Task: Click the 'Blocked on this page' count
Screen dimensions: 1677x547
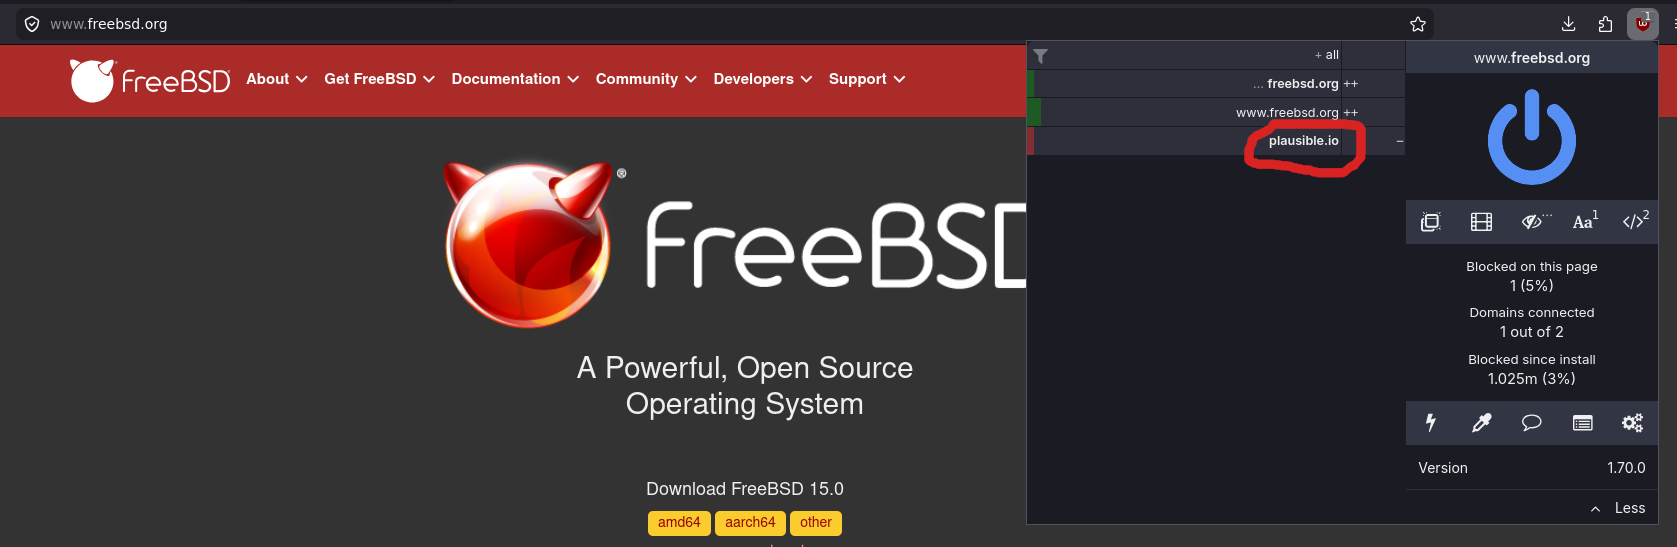Action: tap(1531, 286)
